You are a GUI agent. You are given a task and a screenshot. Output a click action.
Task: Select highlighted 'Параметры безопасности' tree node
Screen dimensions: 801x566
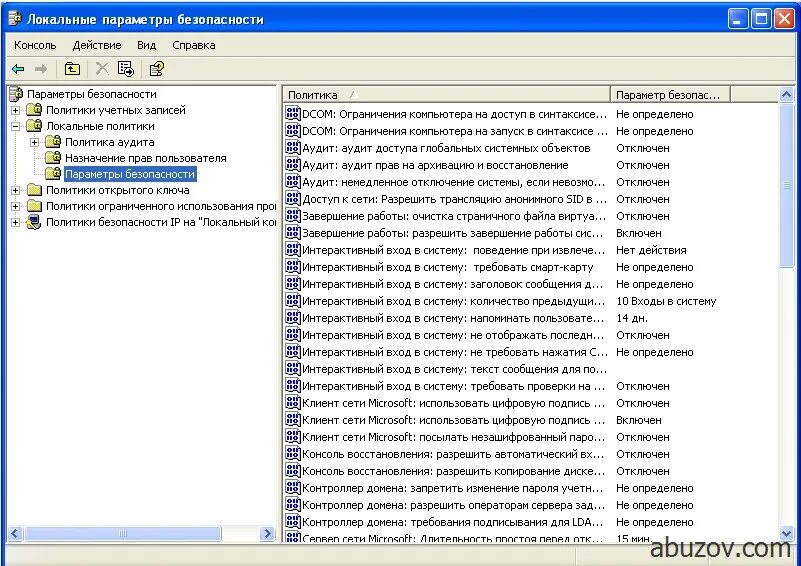(130, 174)
